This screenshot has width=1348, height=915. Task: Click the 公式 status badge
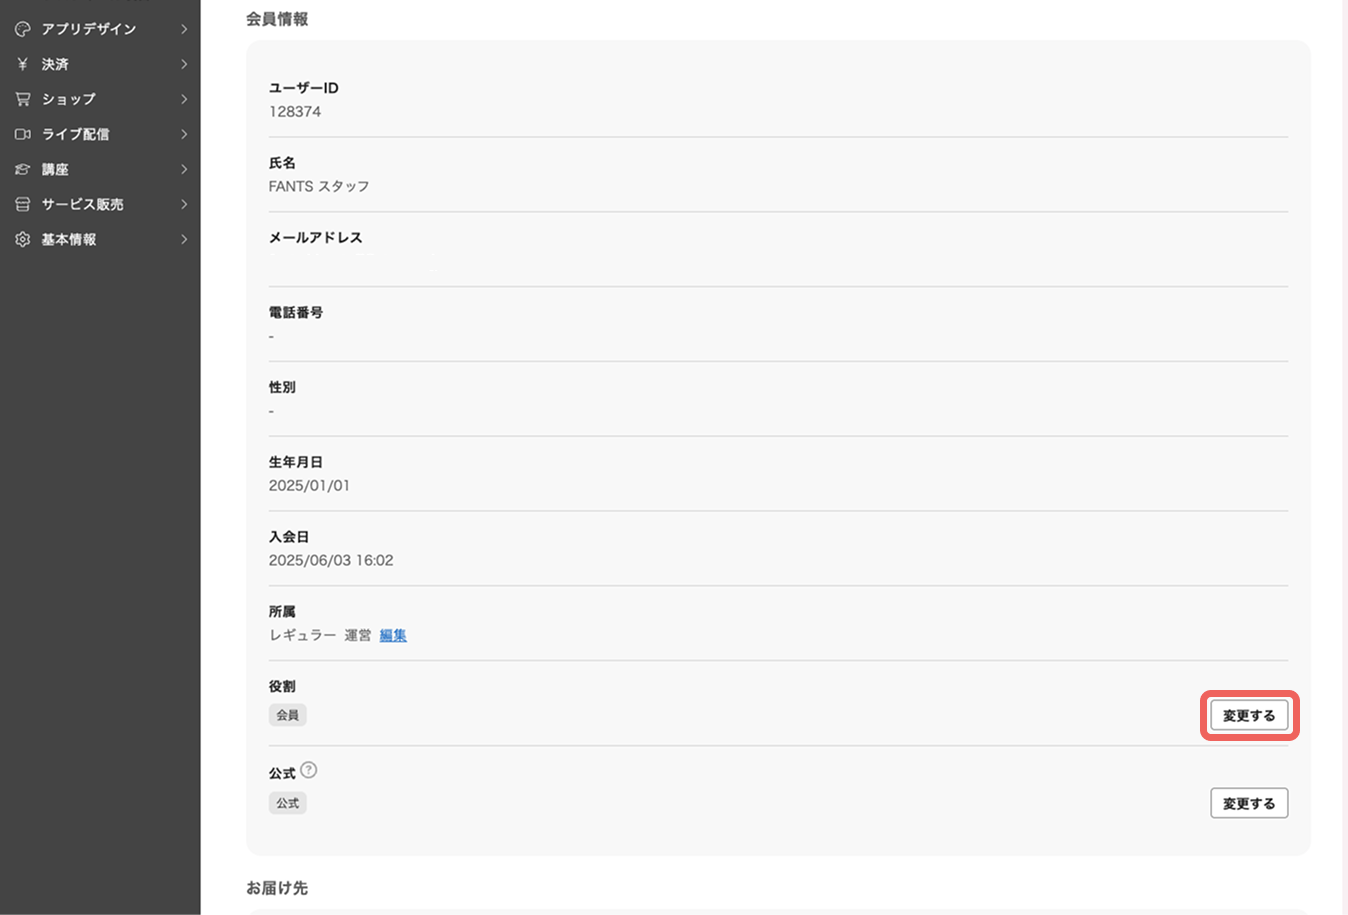288,803
